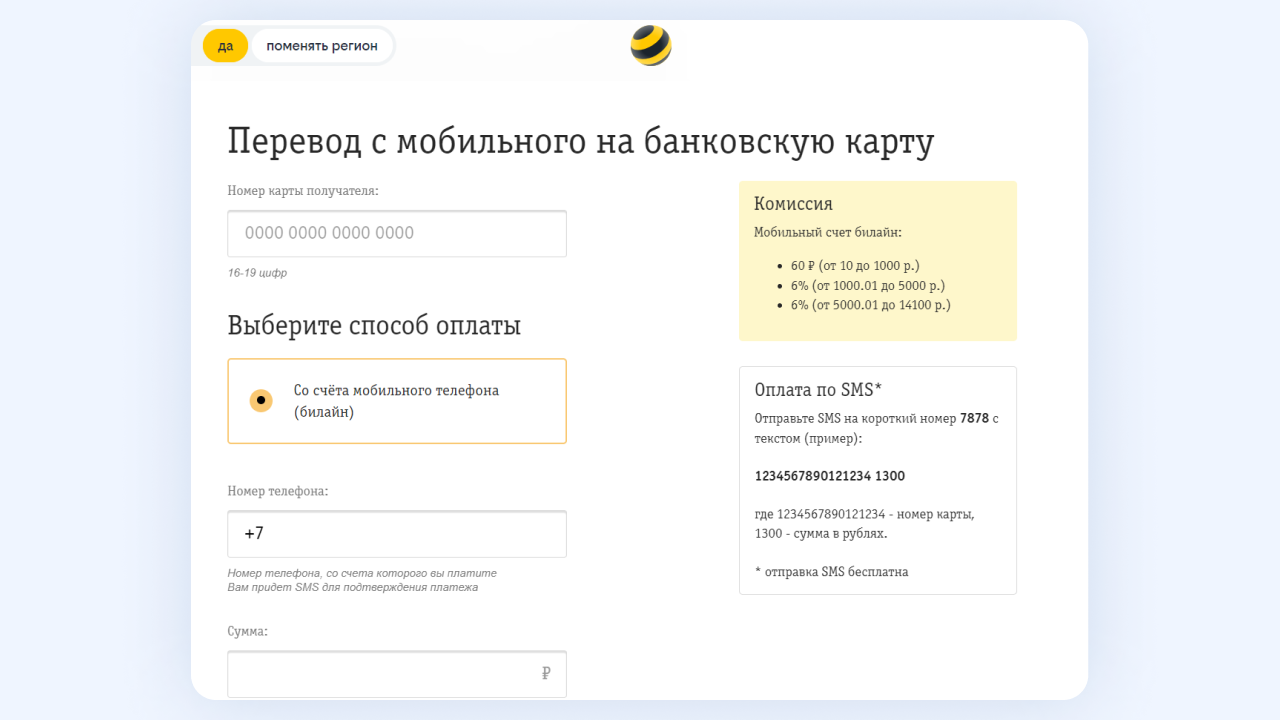Select «Со счёта мобильного телефона» radio button
Viewport: 1280px width, 720px height.
[261, 401]
